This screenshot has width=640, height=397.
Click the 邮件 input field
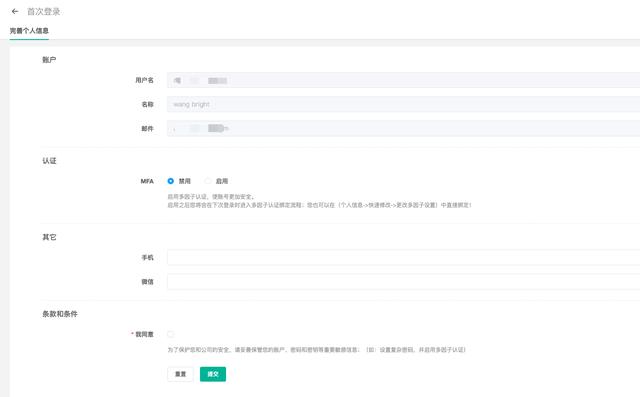pyautogui.click(x=403, y=128)
